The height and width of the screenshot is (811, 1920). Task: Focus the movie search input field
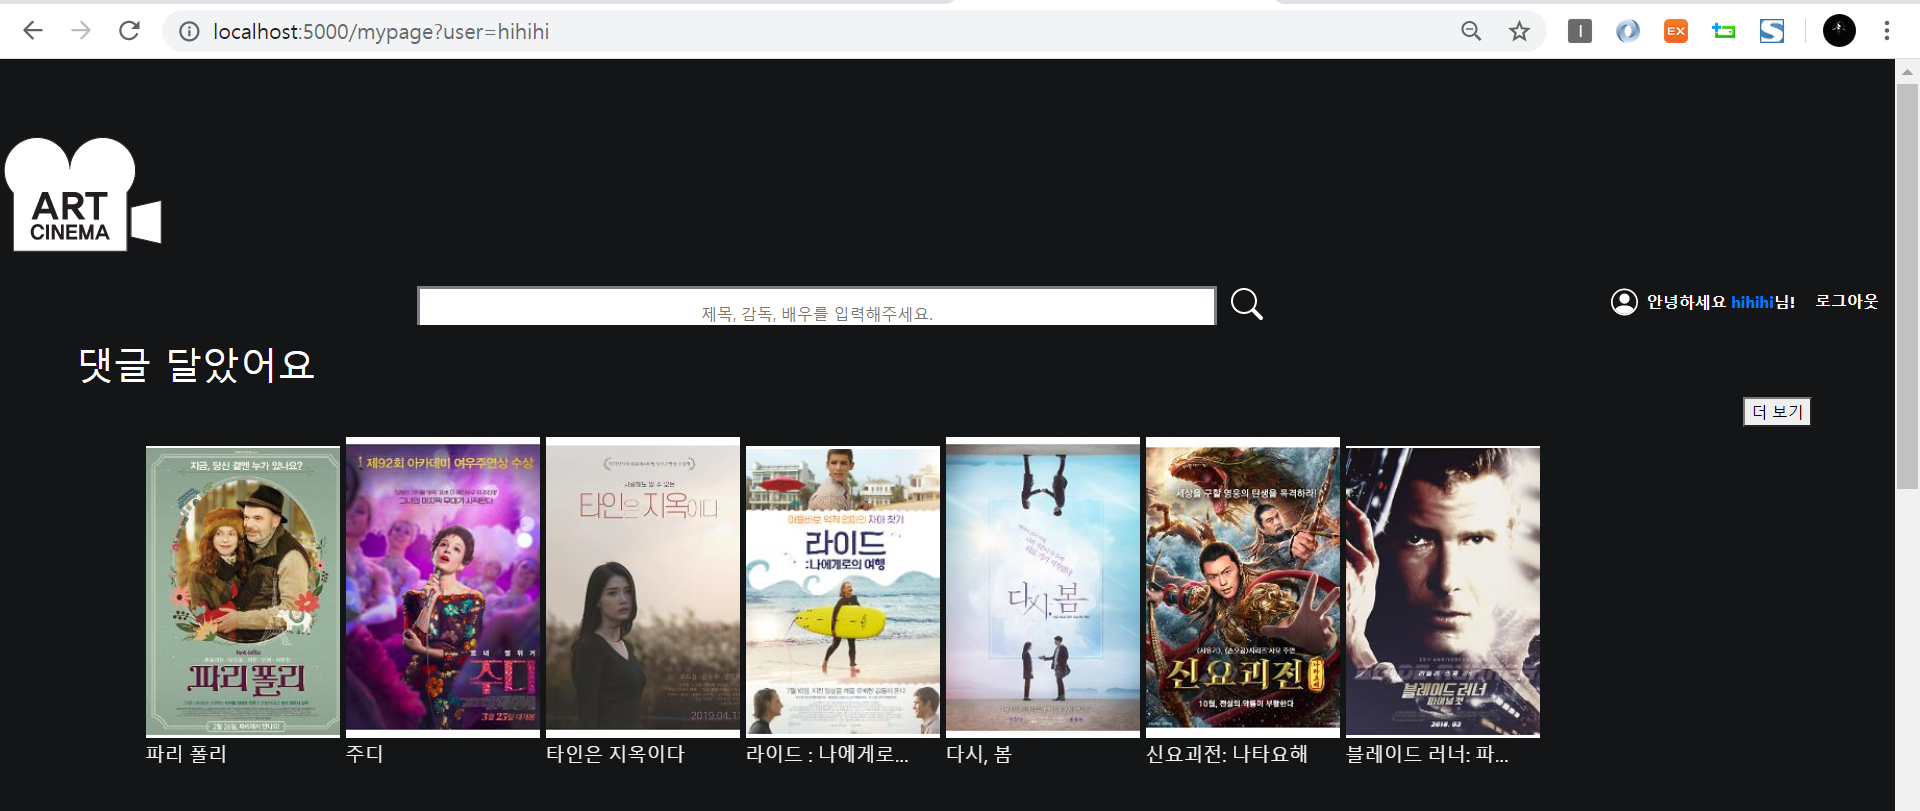click(817, 306)
